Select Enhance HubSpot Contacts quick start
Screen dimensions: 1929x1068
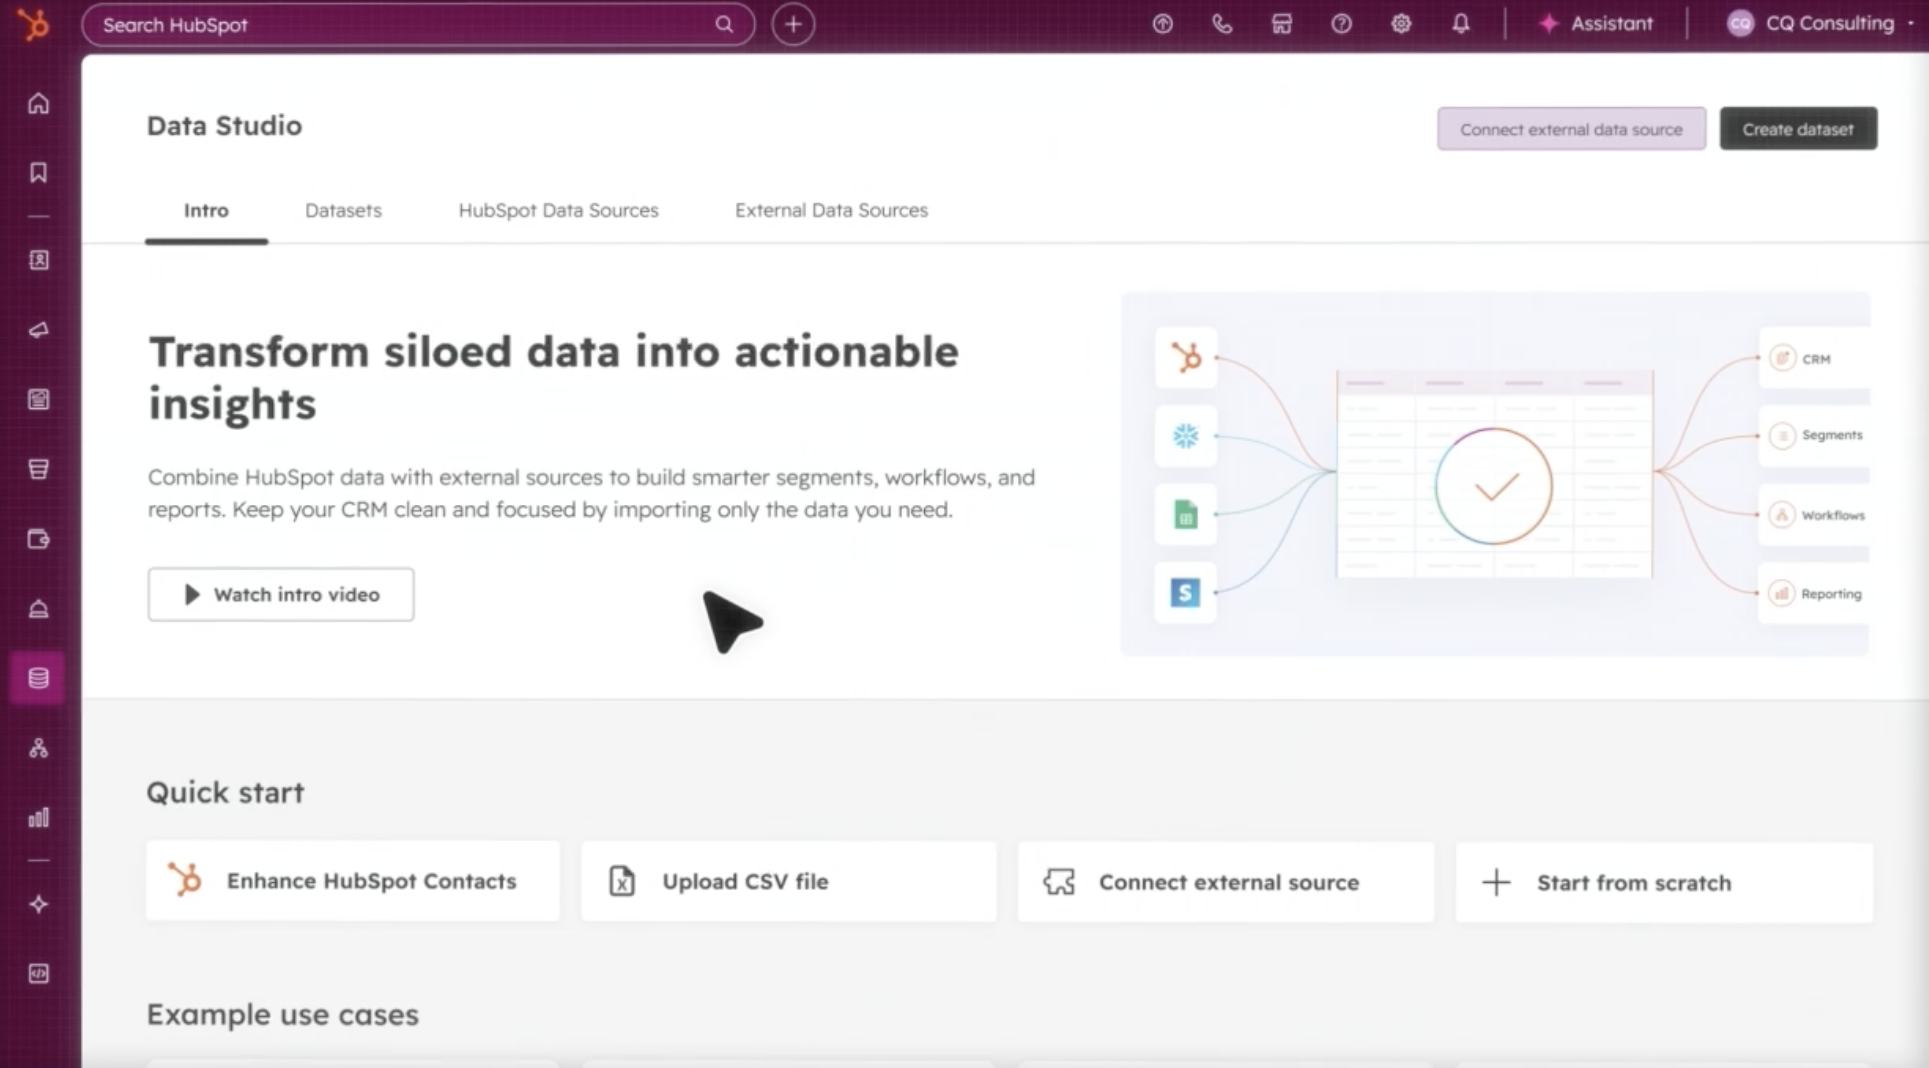[x=352, y=881]
